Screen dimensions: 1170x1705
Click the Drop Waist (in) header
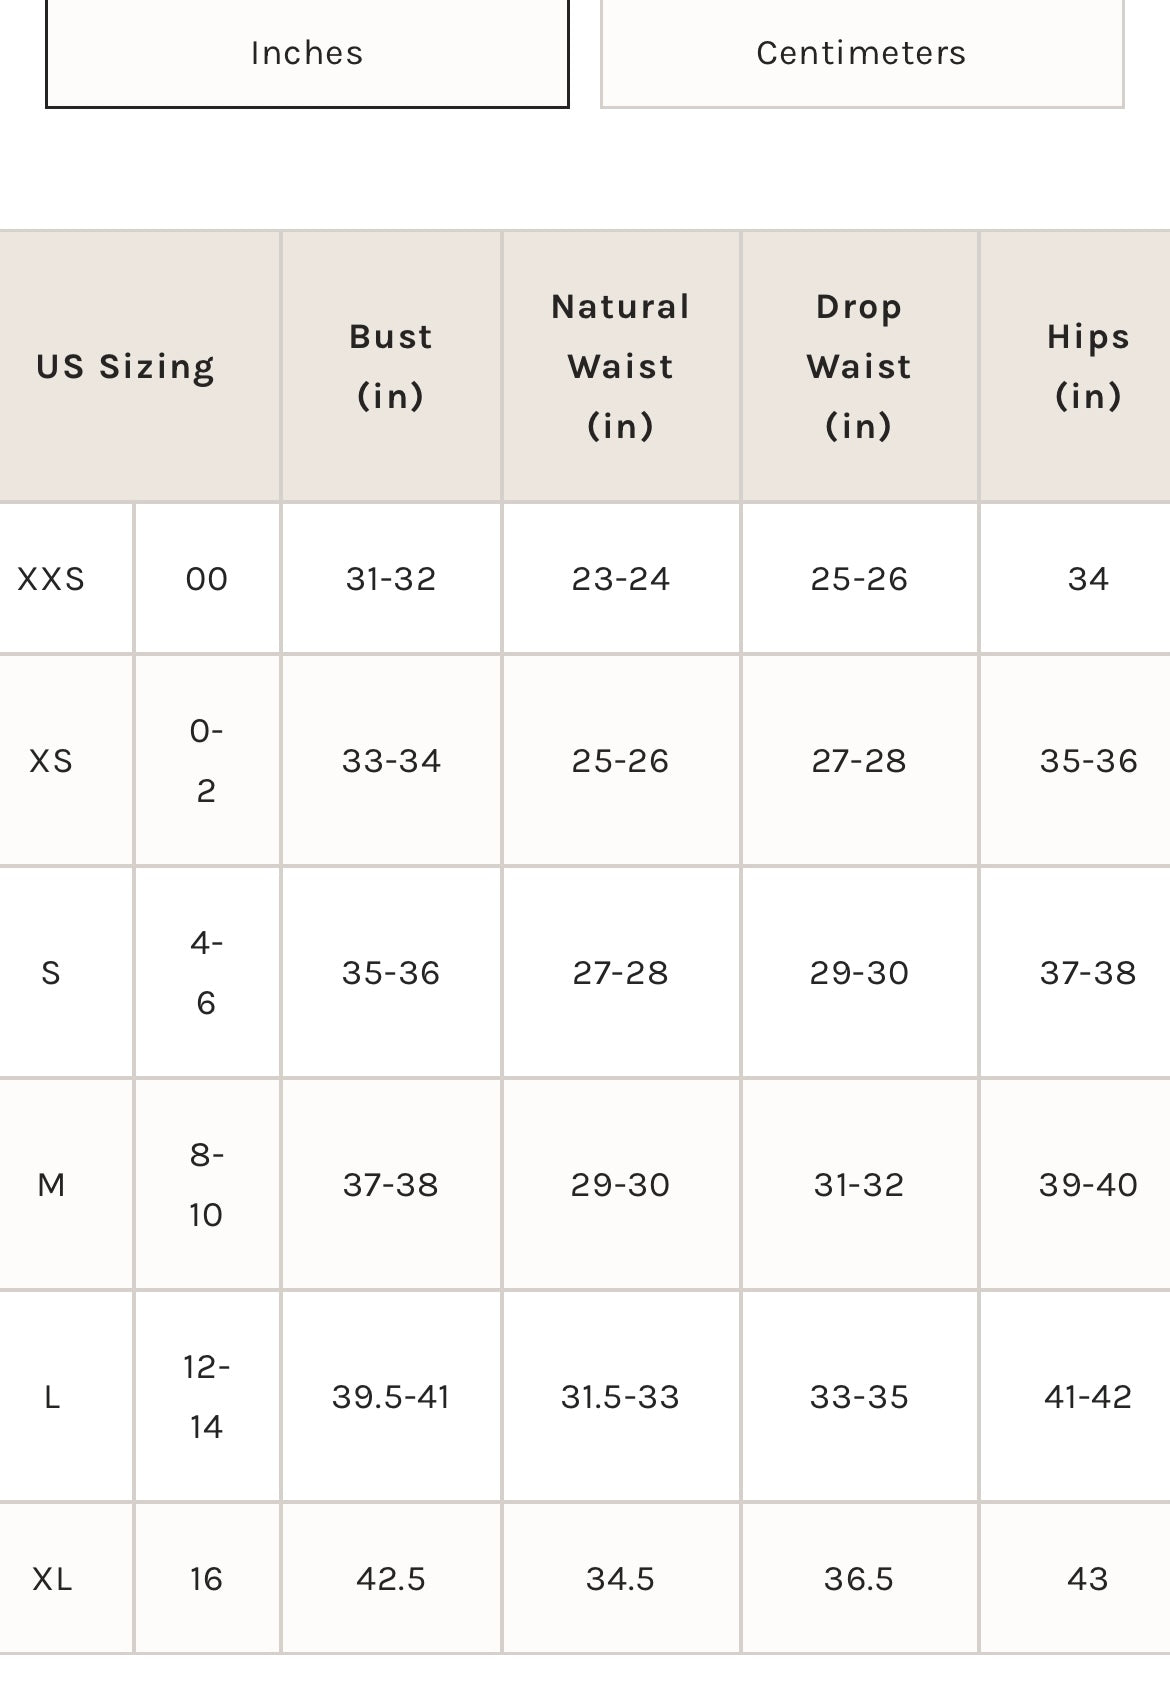point(859,366)
